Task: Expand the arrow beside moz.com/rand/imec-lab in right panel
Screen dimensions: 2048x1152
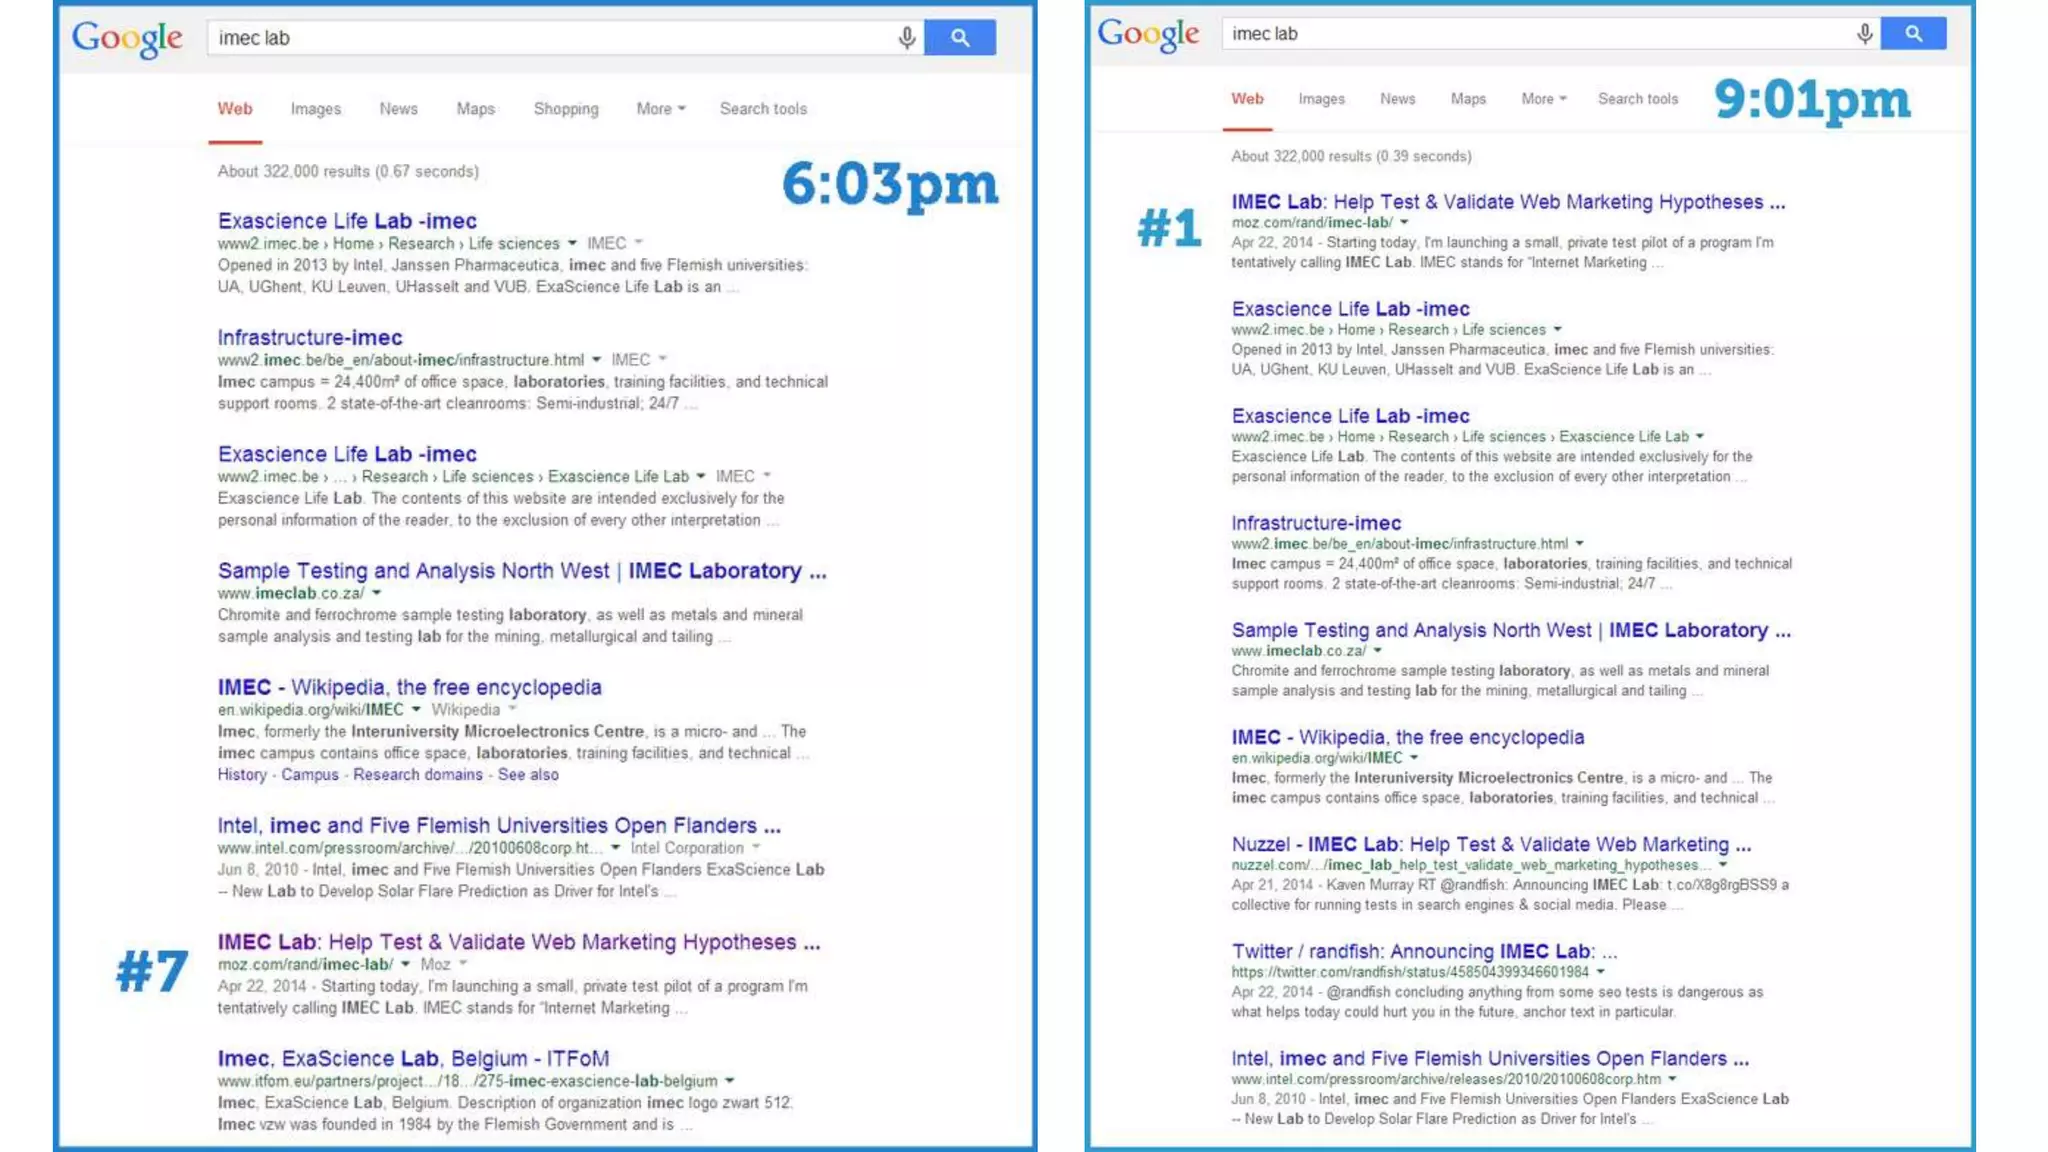Action: click(1404, 222)
